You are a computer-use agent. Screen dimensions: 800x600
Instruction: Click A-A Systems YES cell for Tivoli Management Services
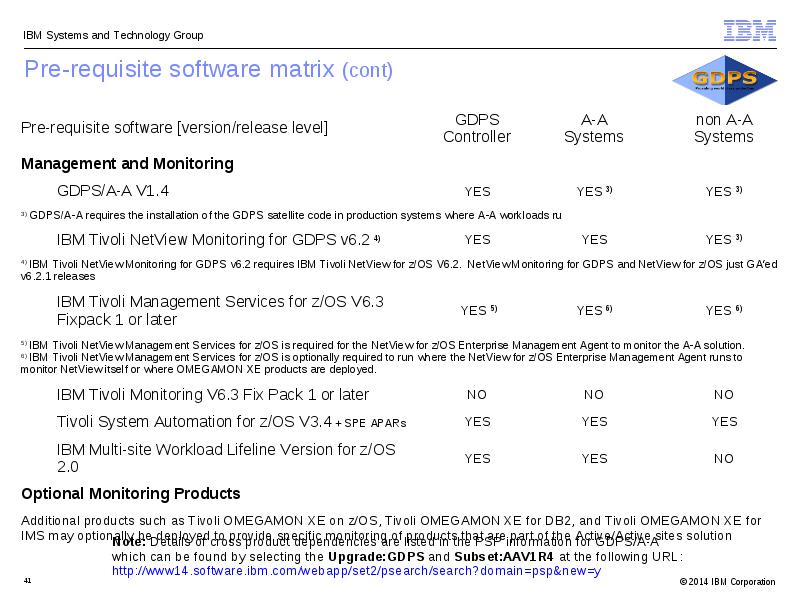coord(594,310)
